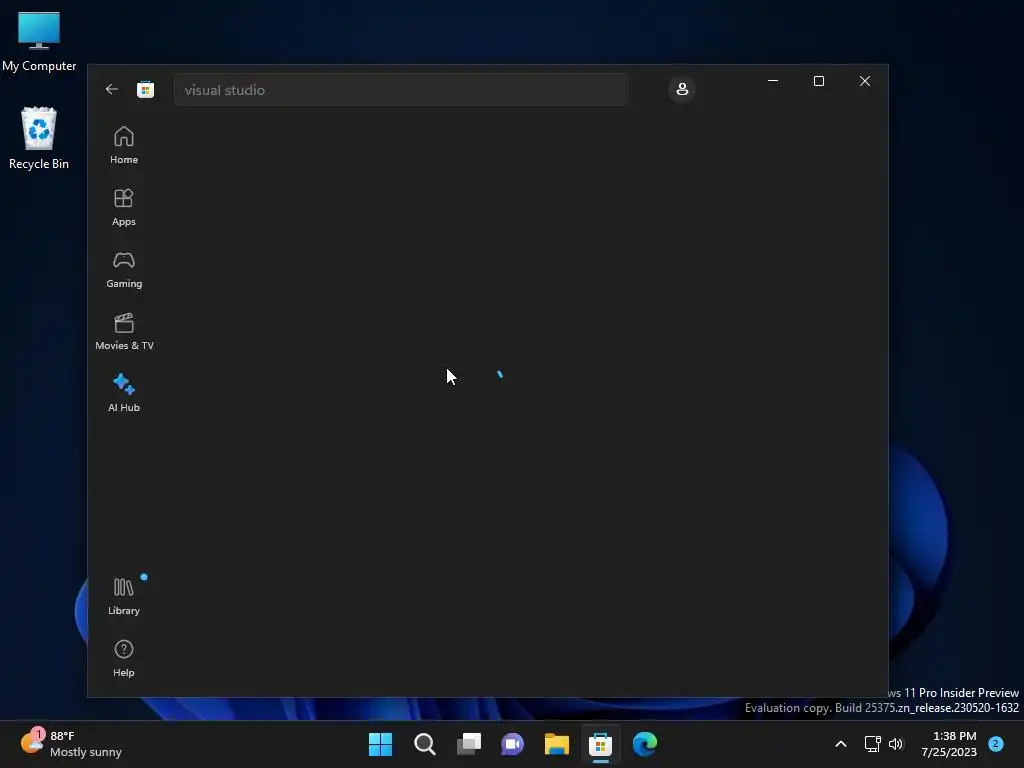1024x768 pixels.
Task: Open the Help section
Action: [x=123, y=658]
